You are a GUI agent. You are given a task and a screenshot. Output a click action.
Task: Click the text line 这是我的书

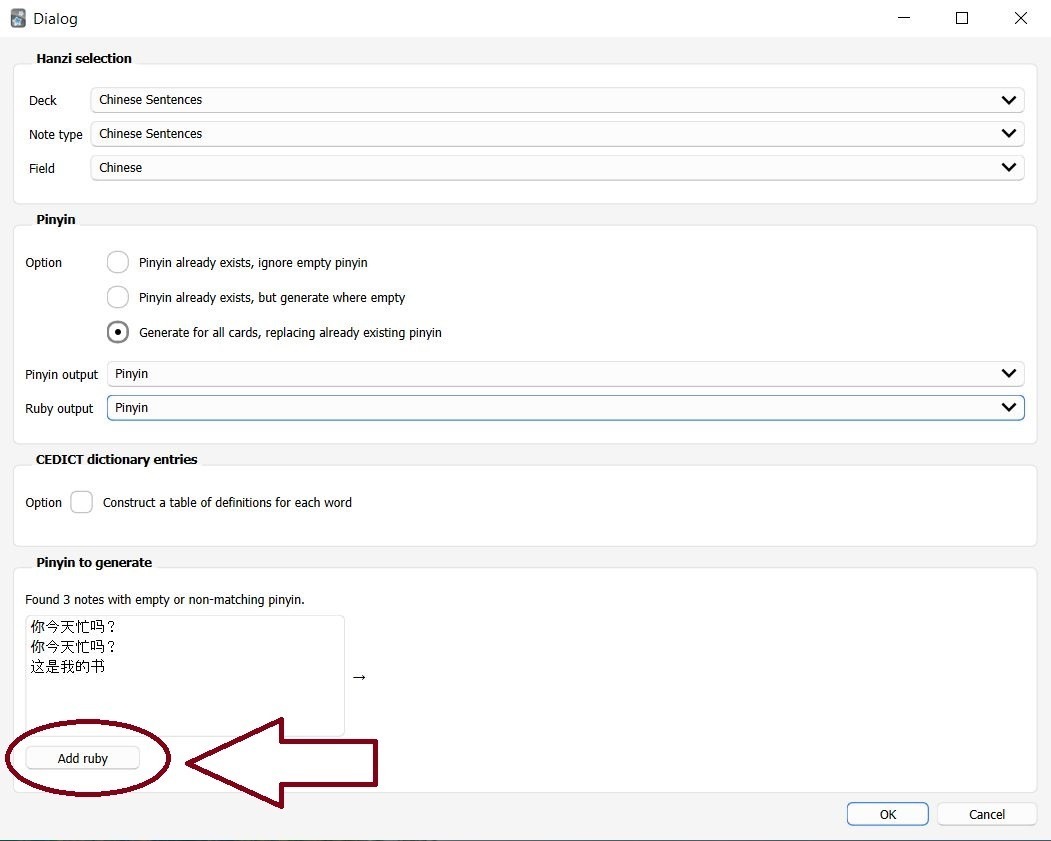pyautogui.click(x=68, y=666)
